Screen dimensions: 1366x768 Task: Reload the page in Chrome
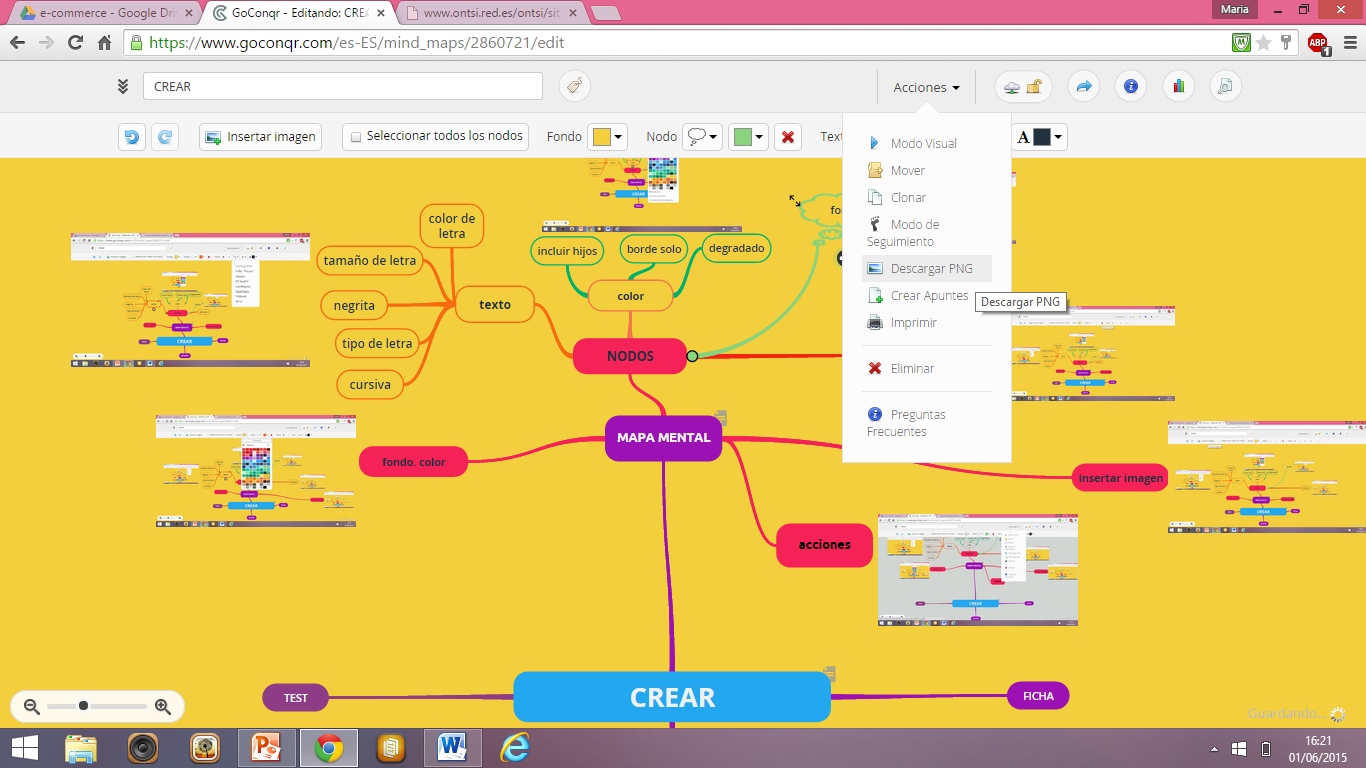tap(75, 42)
